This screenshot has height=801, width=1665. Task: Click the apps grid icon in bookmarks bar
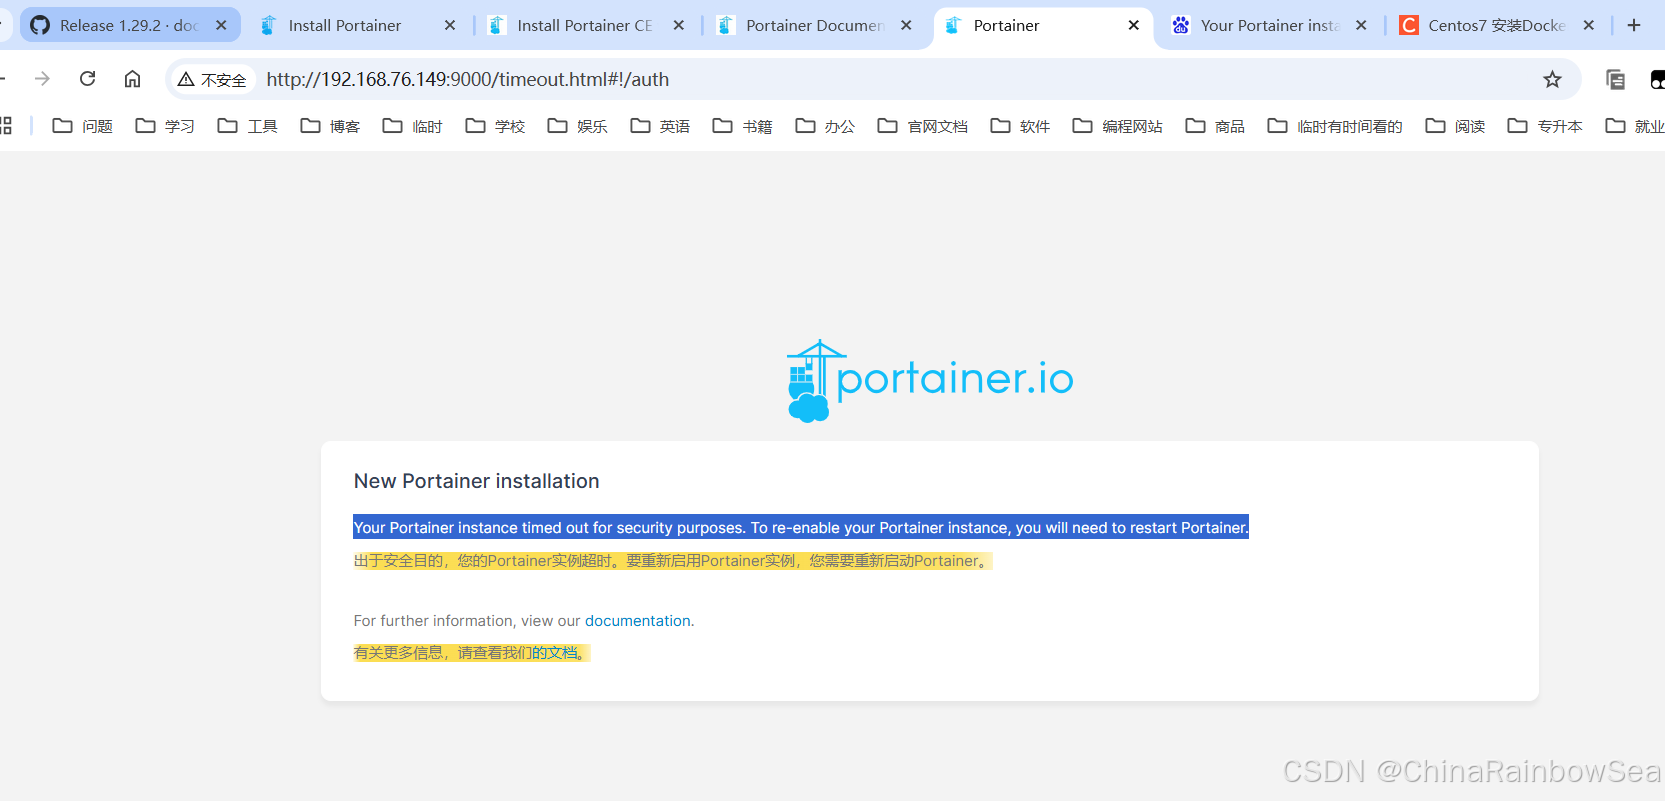click(6, 126)
